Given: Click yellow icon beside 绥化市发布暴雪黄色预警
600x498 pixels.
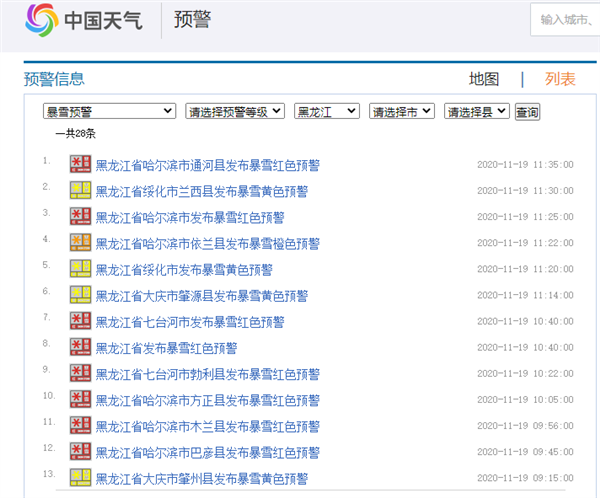Looking at the screenshot, I should coord(80,268).
